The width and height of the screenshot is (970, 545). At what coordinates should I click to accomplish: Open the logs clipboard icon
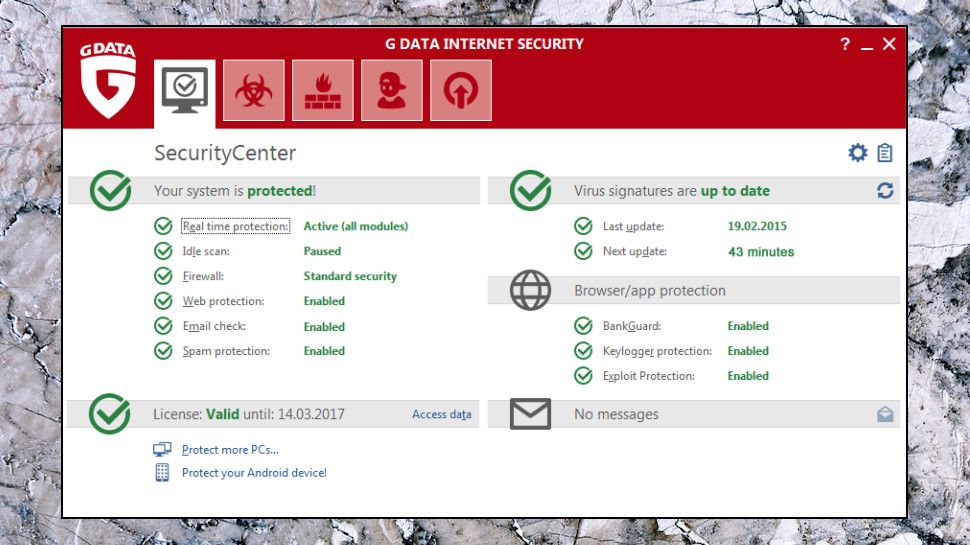(885, 153)
